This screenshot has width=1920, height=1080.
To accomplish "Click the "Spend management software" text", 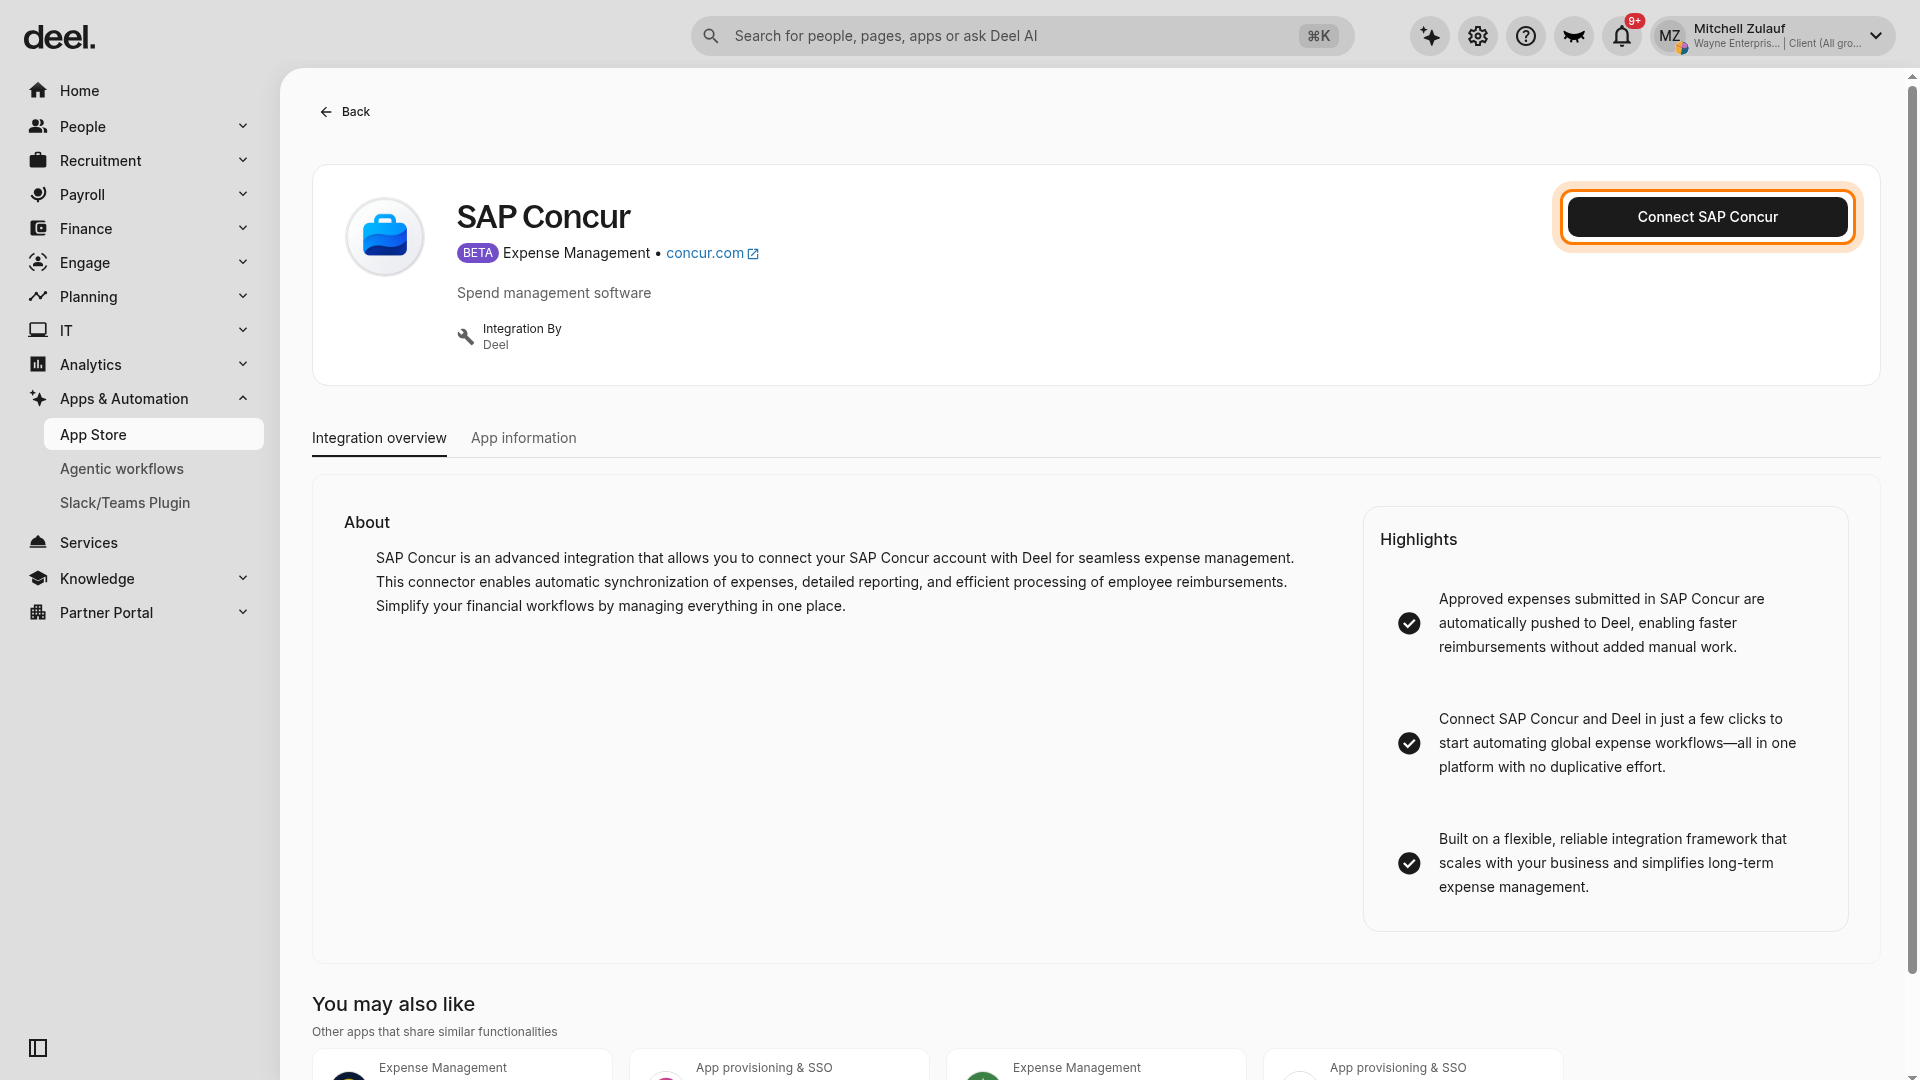I will [x=554, y=293].
